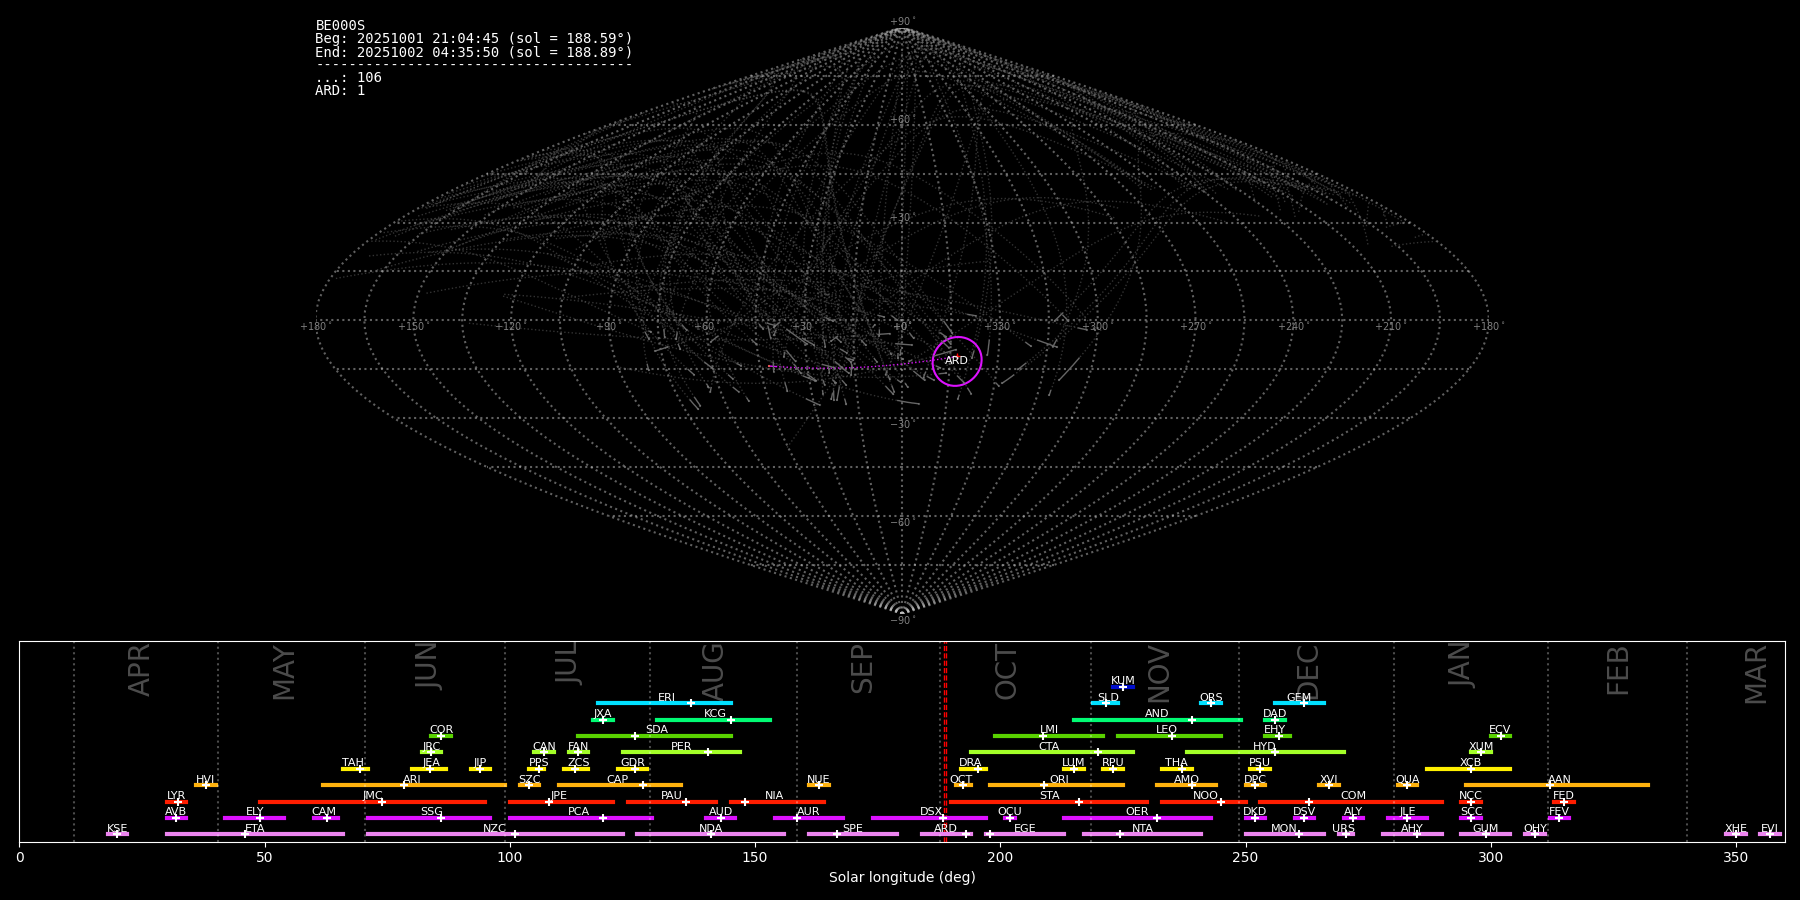The height and width of the screenshot is (900, 1800).
Task: Click the CTA shower label
Action: click(1049, 747)
